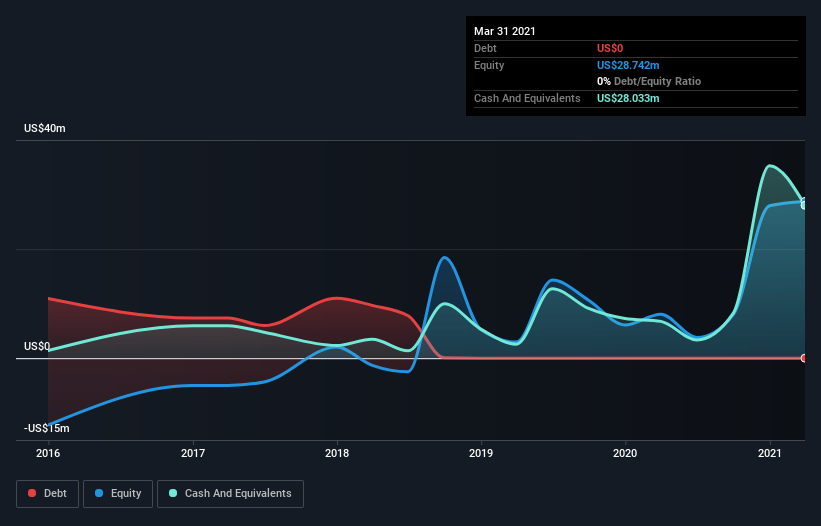Toggle the Equity legend series
This screenshot has width=821, height=526.
point(118,493)
